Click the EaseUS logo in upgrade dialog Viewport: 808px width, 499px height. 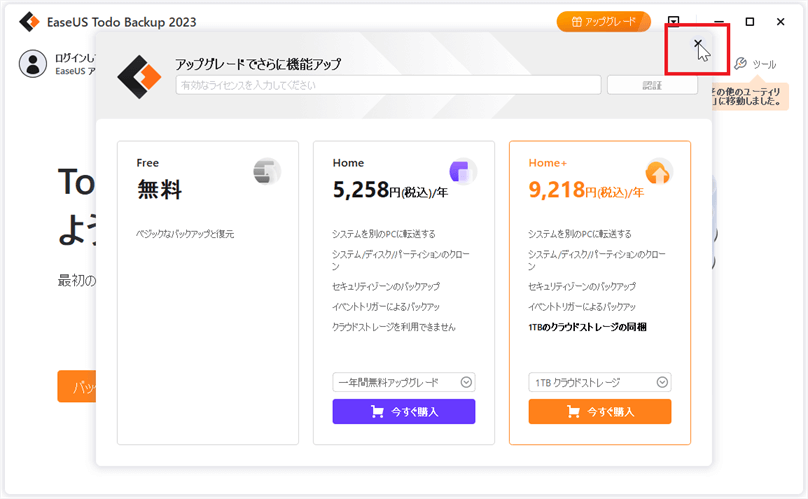(139, 75)
